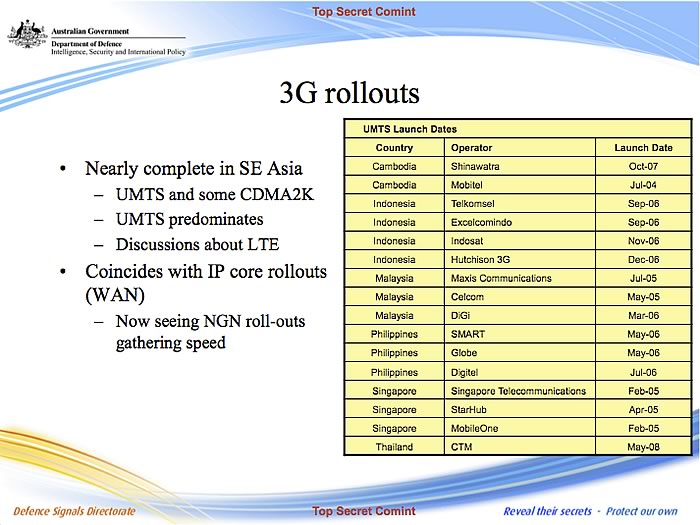Click the 'Country' column header
Viewport: 700px width, 525px height.
(x=394, y=148)
